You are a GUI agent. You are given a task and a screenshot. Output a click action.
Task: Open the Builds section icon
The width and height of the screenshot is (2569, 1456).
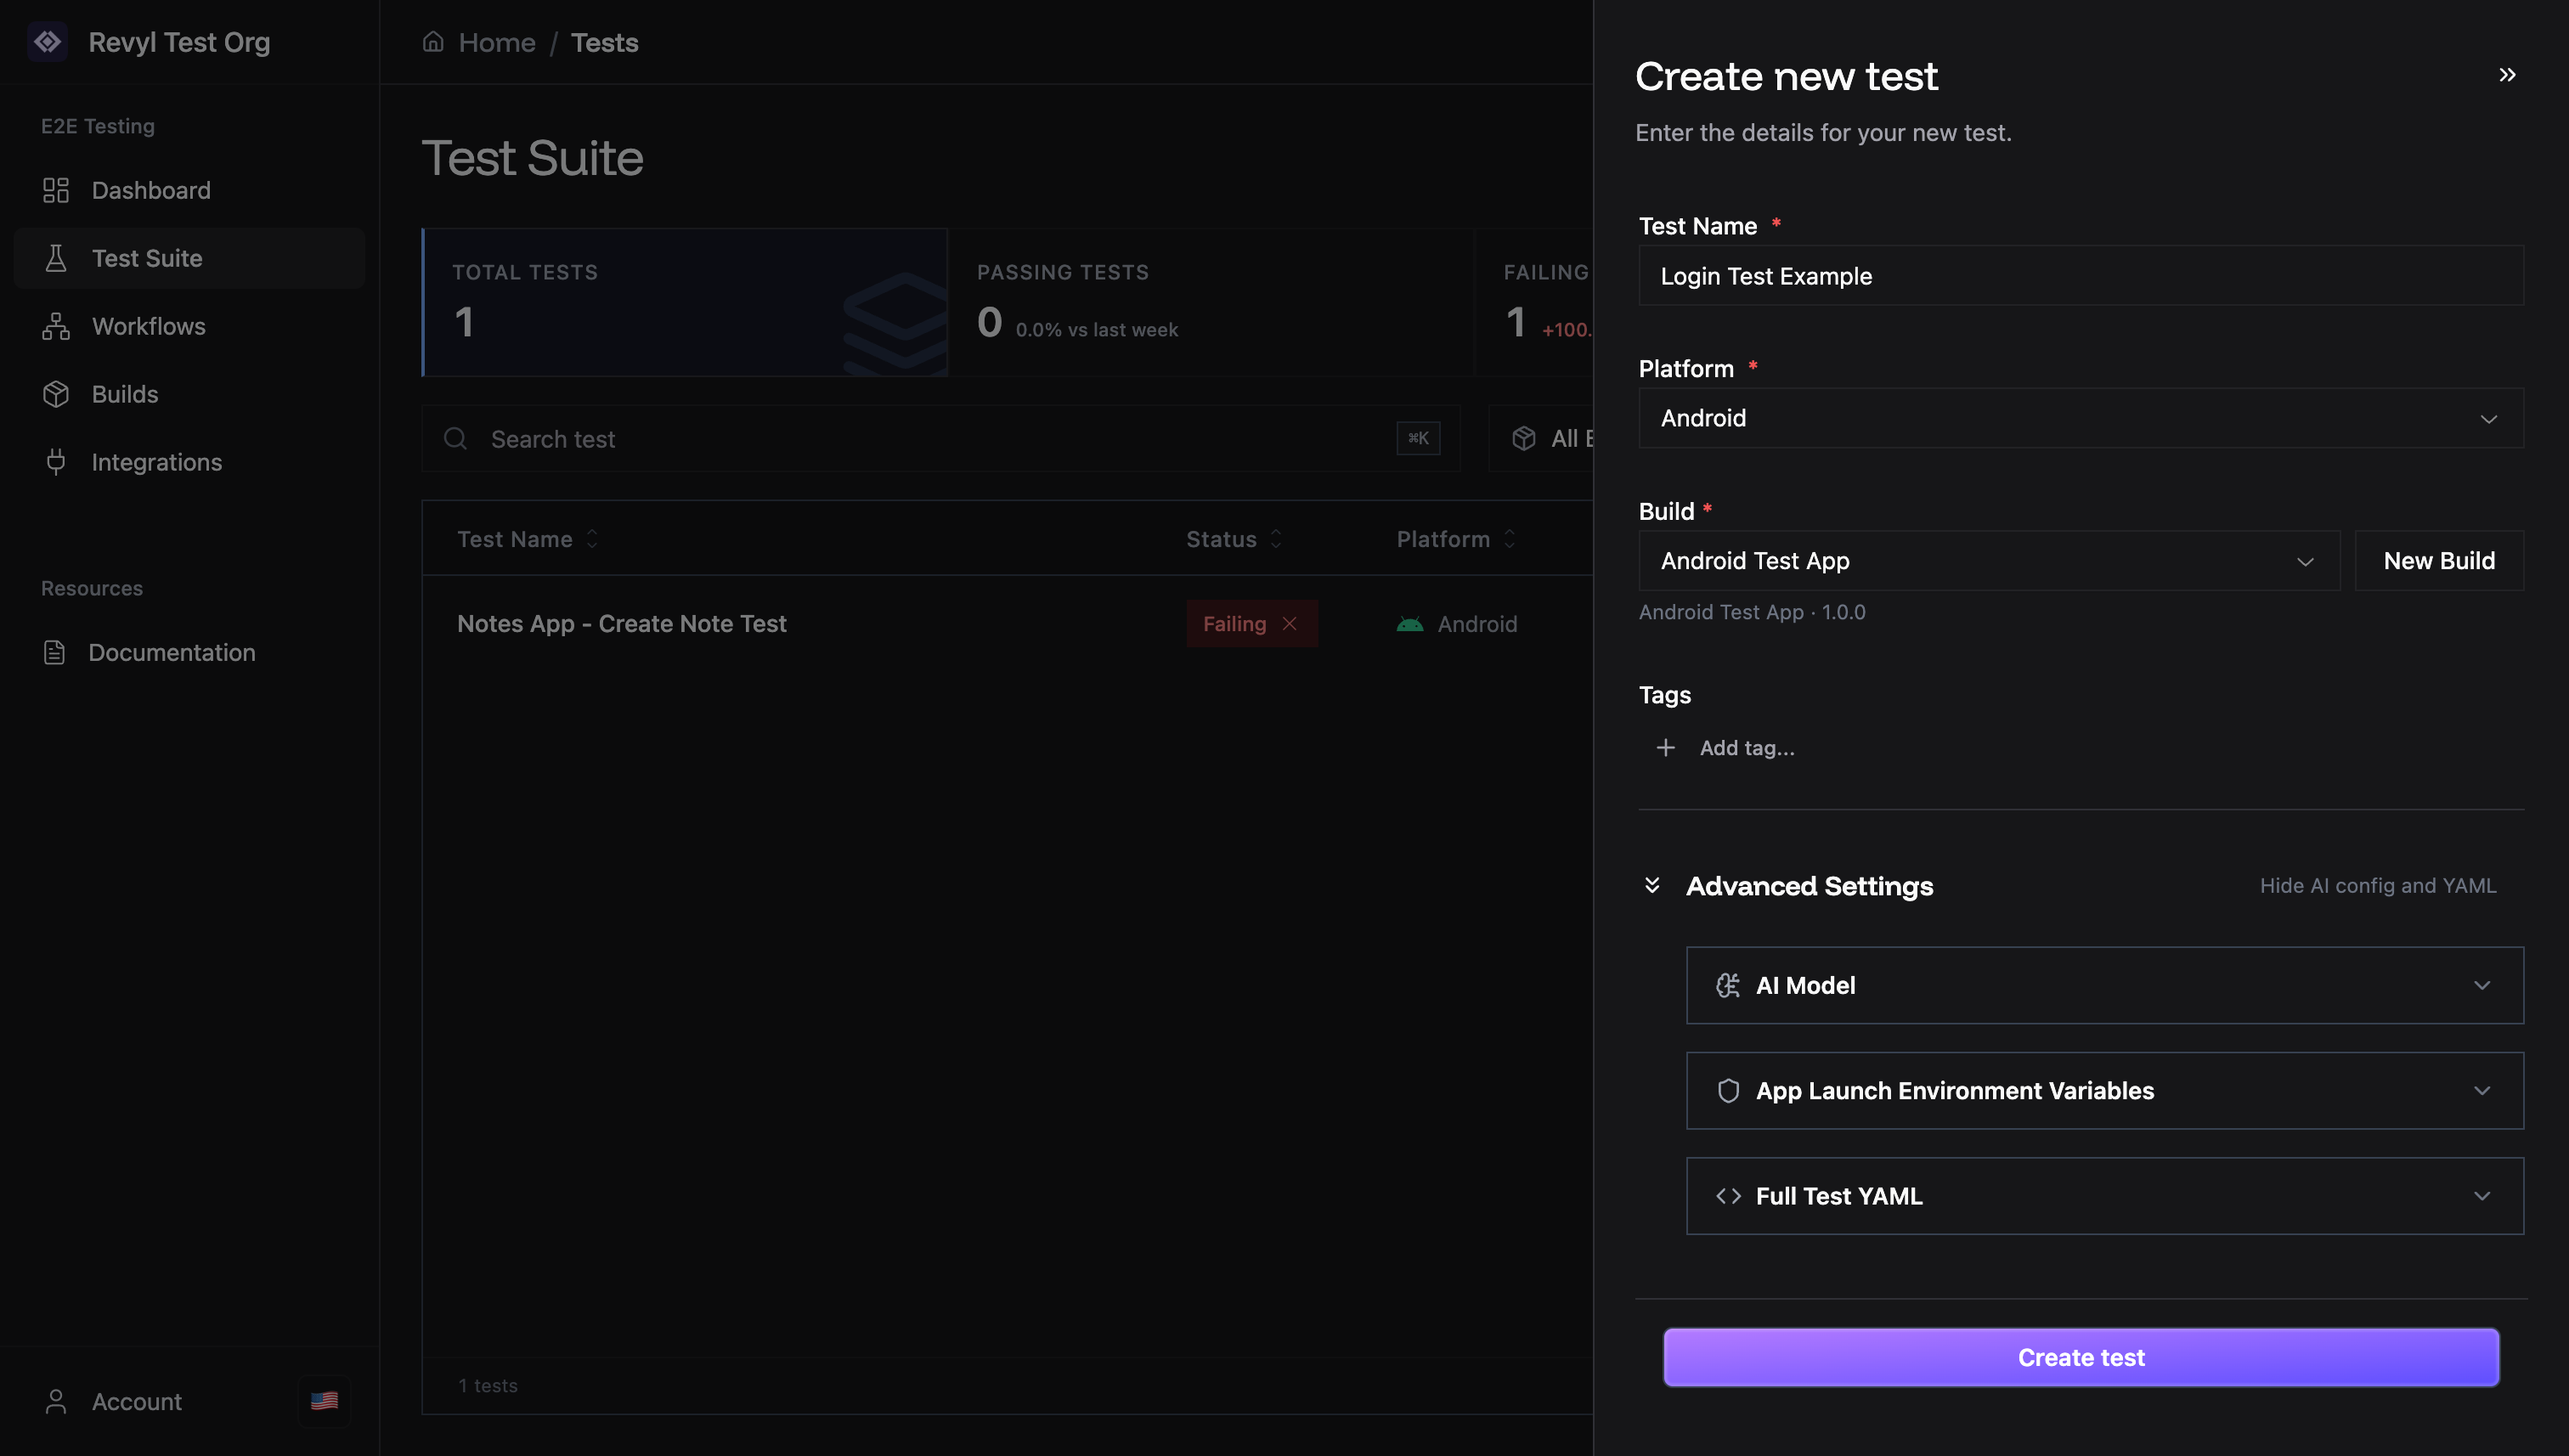(56, 393)
